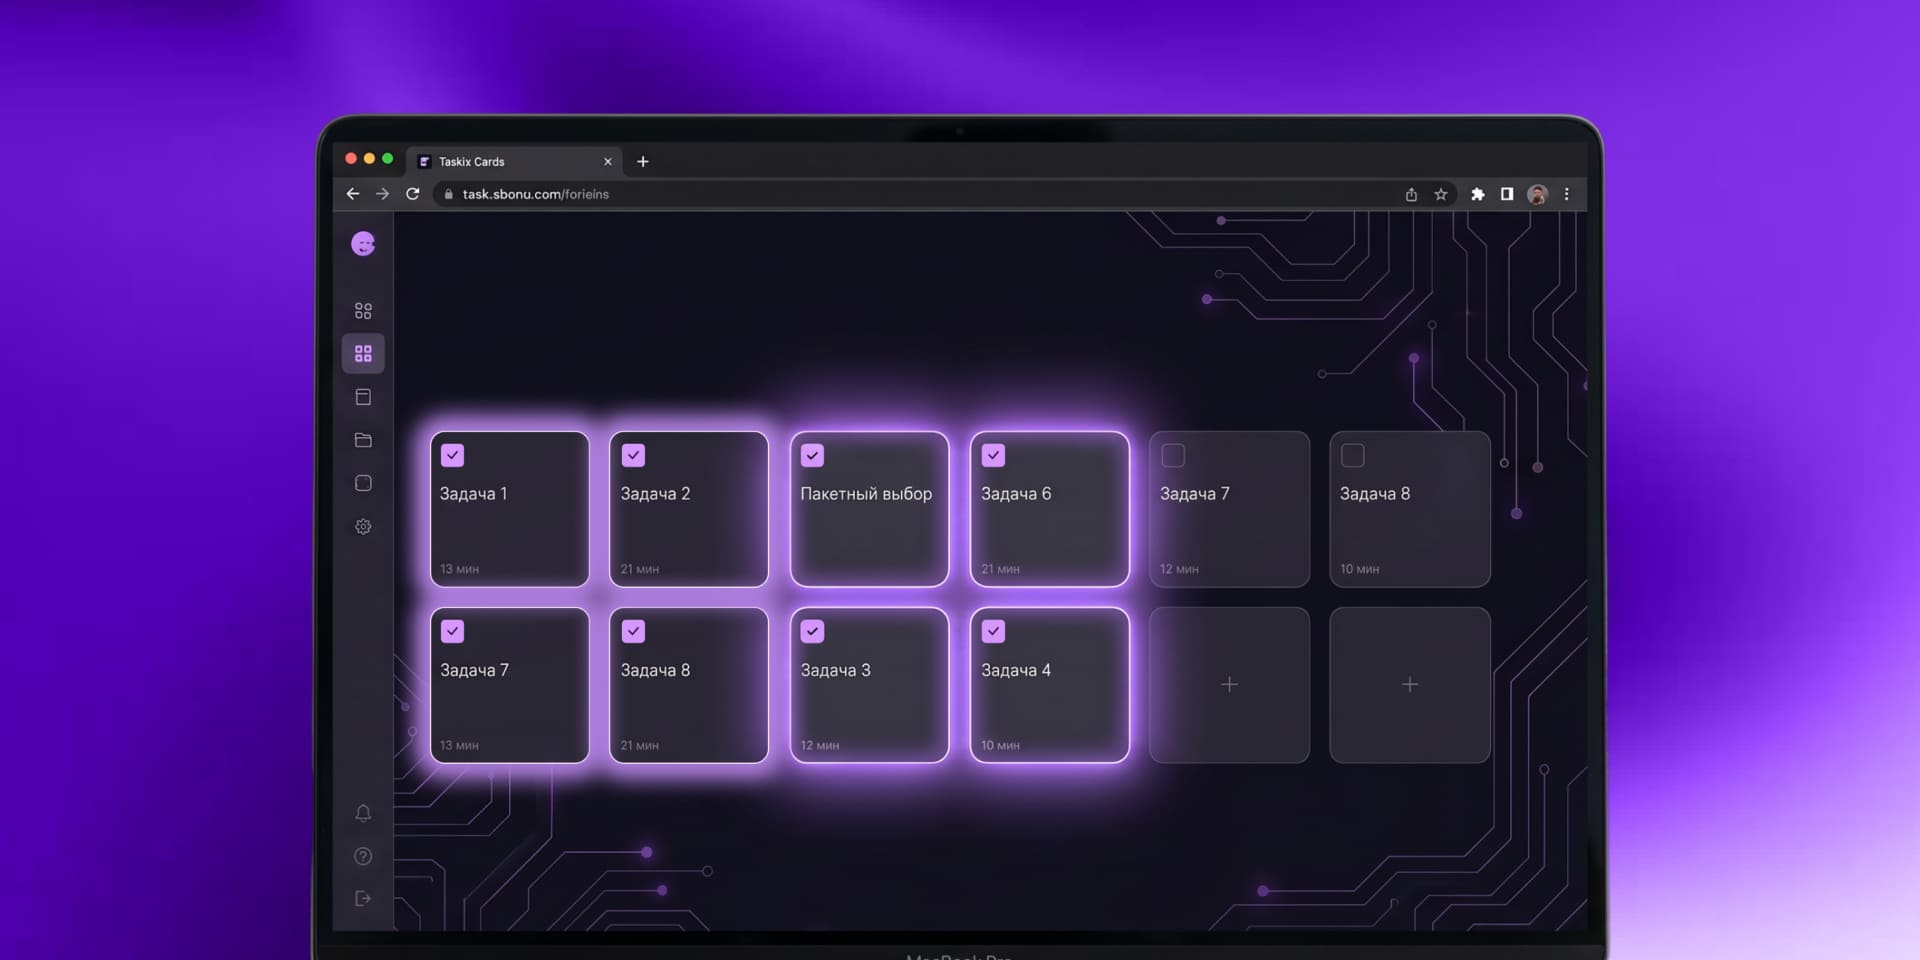
Task: Open browser extensions puzzle icon
Action: coord(1477,194)
